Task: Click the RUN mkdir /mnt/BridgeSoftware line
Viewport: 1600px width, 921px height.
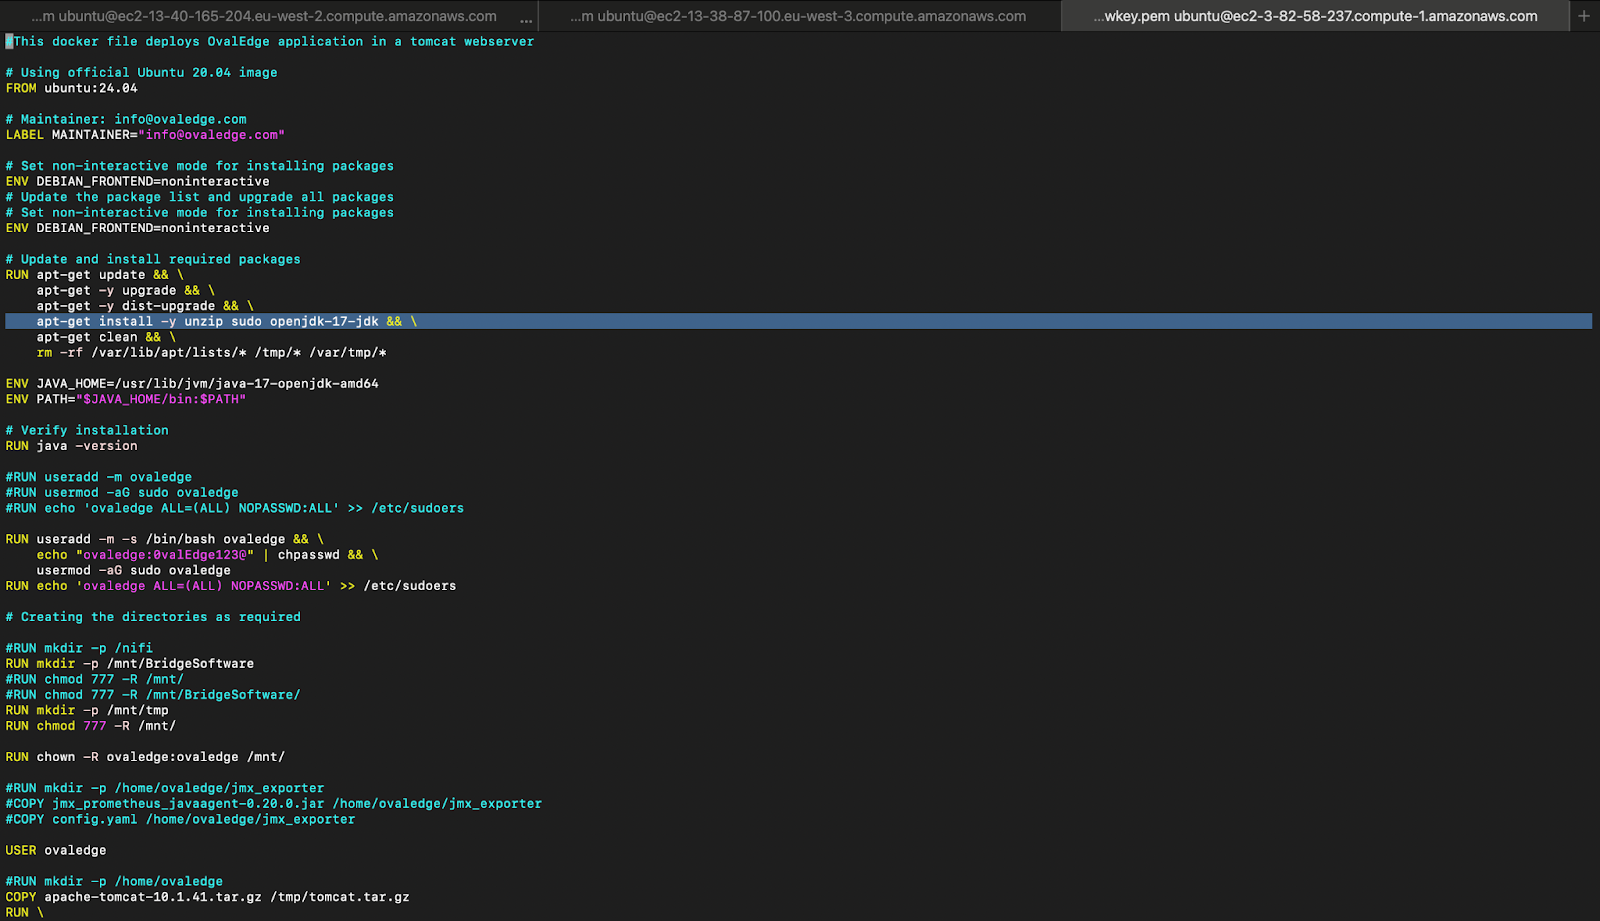Action: pyautogui.click(x=130, y=664)
